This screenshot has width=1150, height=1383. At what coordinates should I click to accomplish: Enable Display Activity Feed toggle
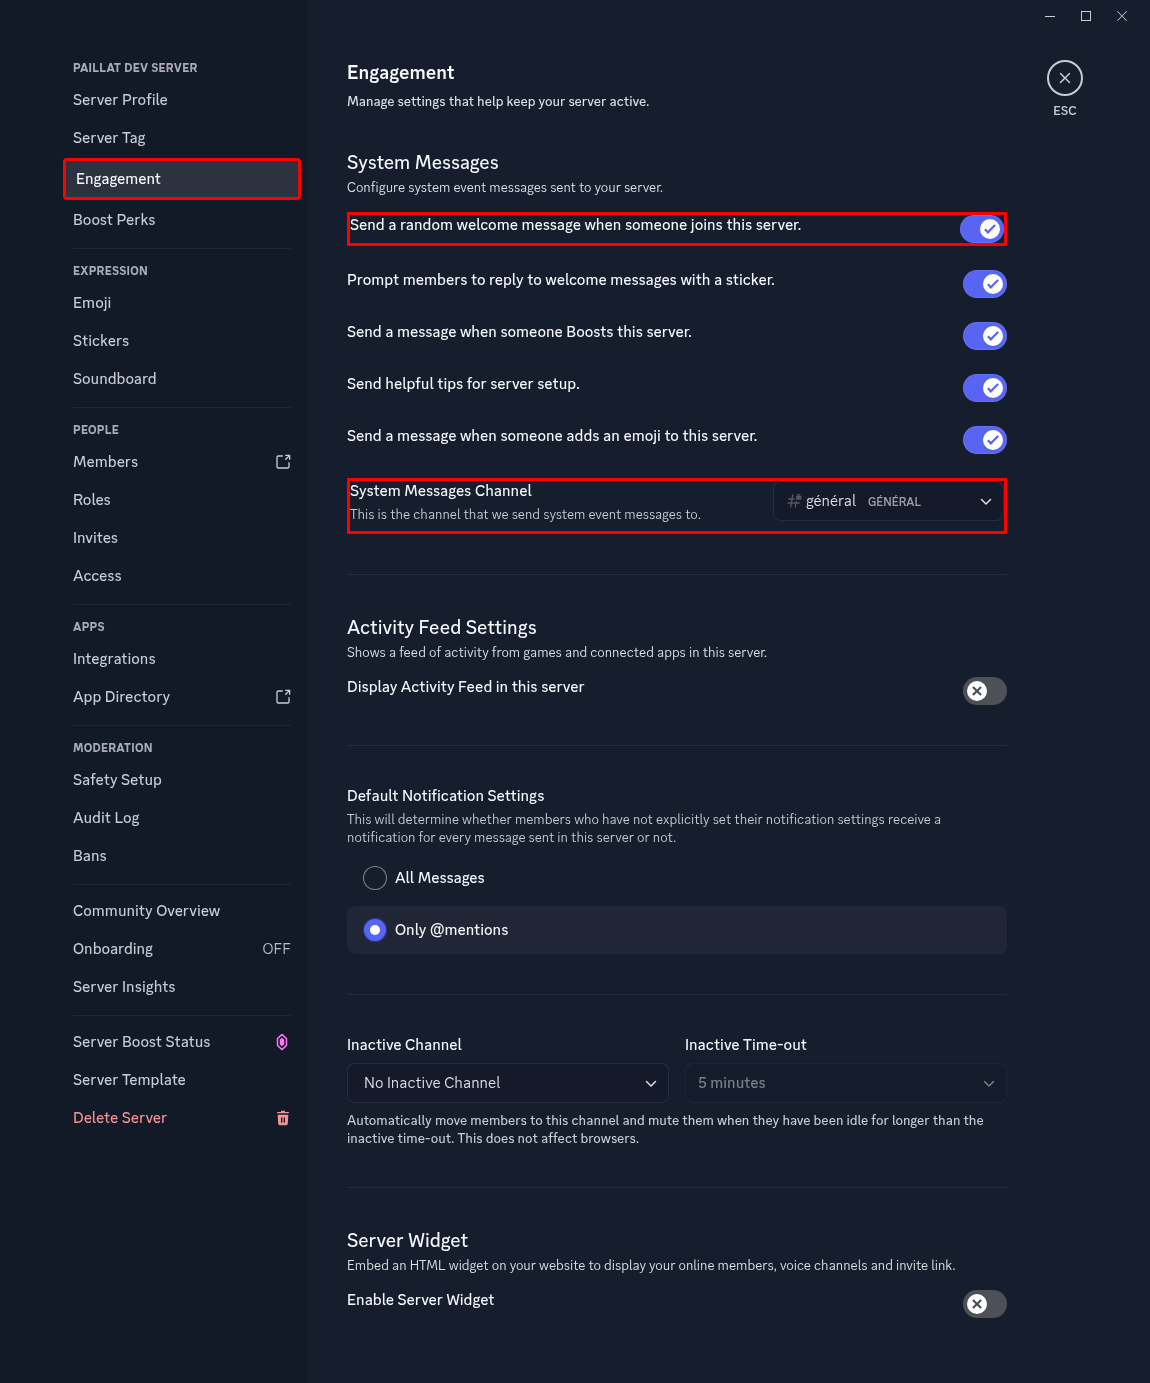[984, 691]
